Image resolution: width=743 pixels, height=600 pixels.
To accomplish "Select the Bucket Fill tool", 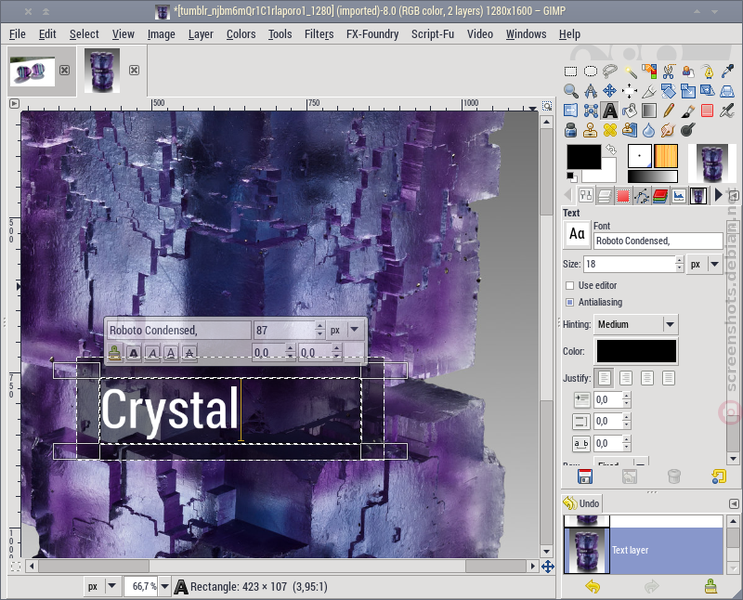I will point(630,110).
